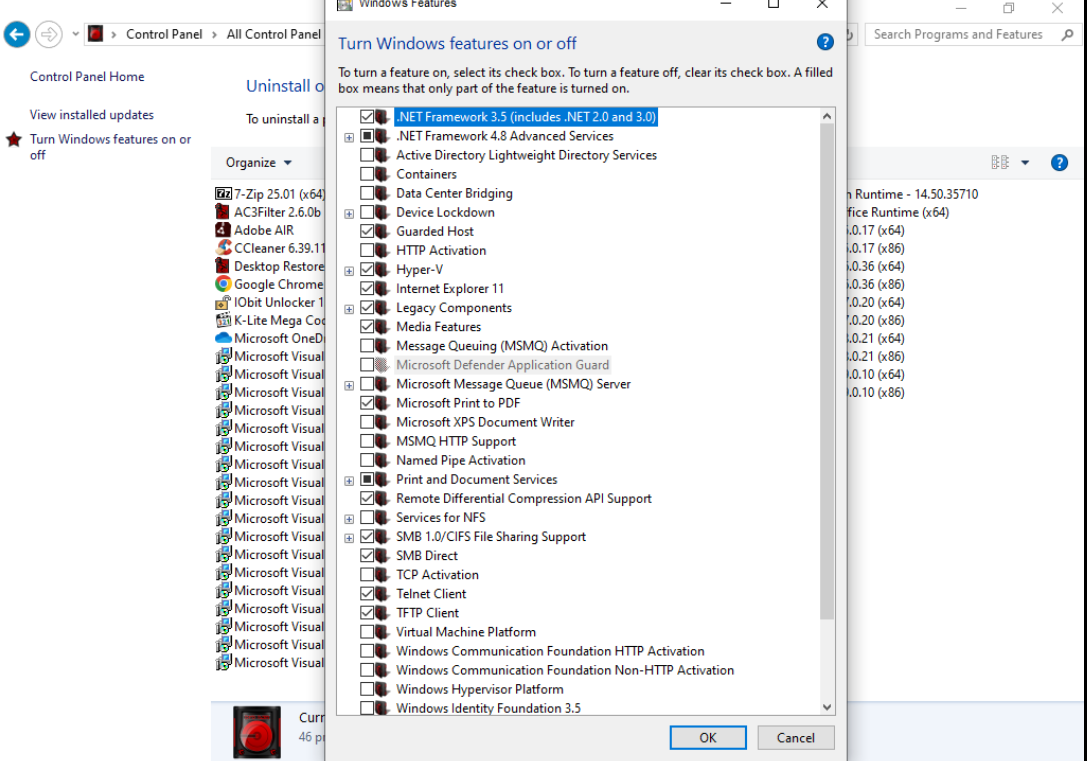
Task: Click the Control Panel address bar icon
Action: tap(96, 34)
